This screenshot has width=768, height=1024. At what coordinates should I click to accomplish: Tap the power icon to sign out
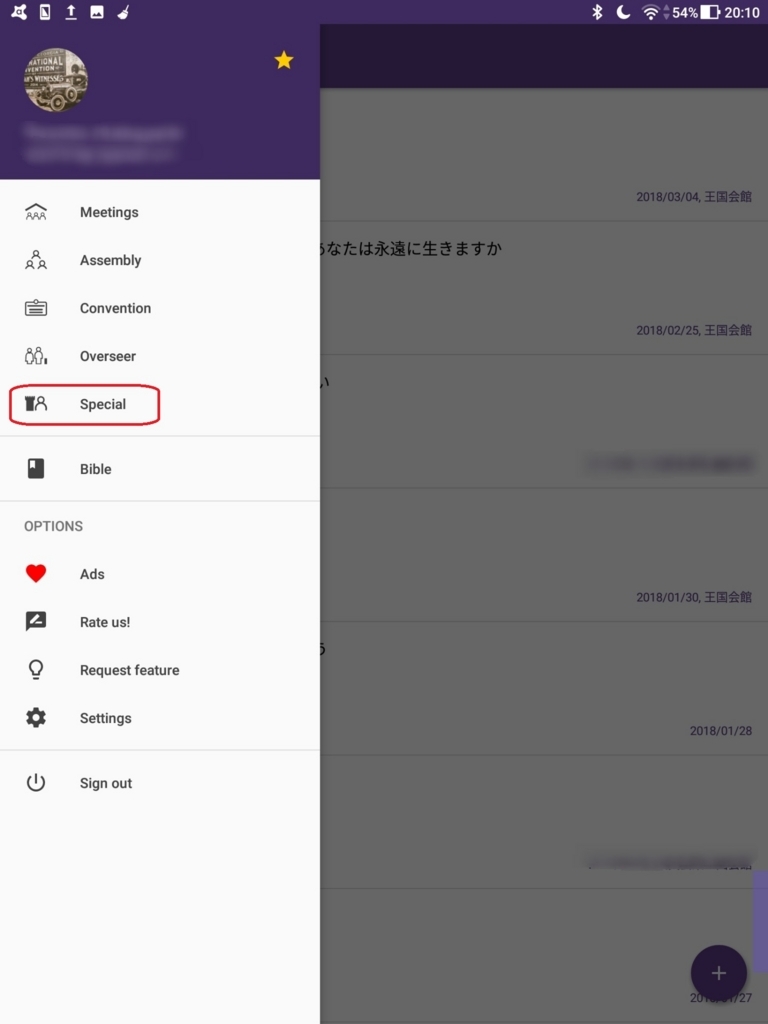point(36,782)
